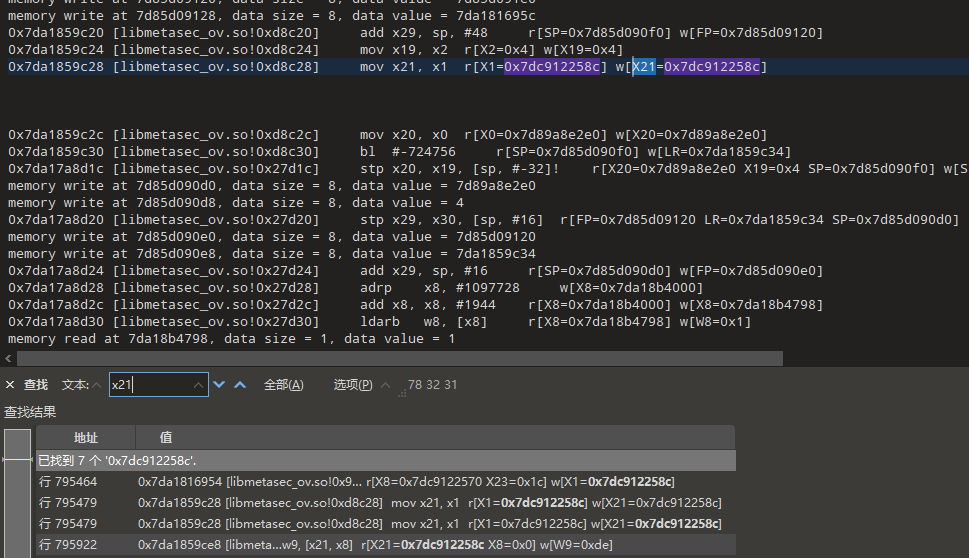This screenshot has height=558, width=969.
Task: Jump to next match with down arrow
Action: pos(219,385)
